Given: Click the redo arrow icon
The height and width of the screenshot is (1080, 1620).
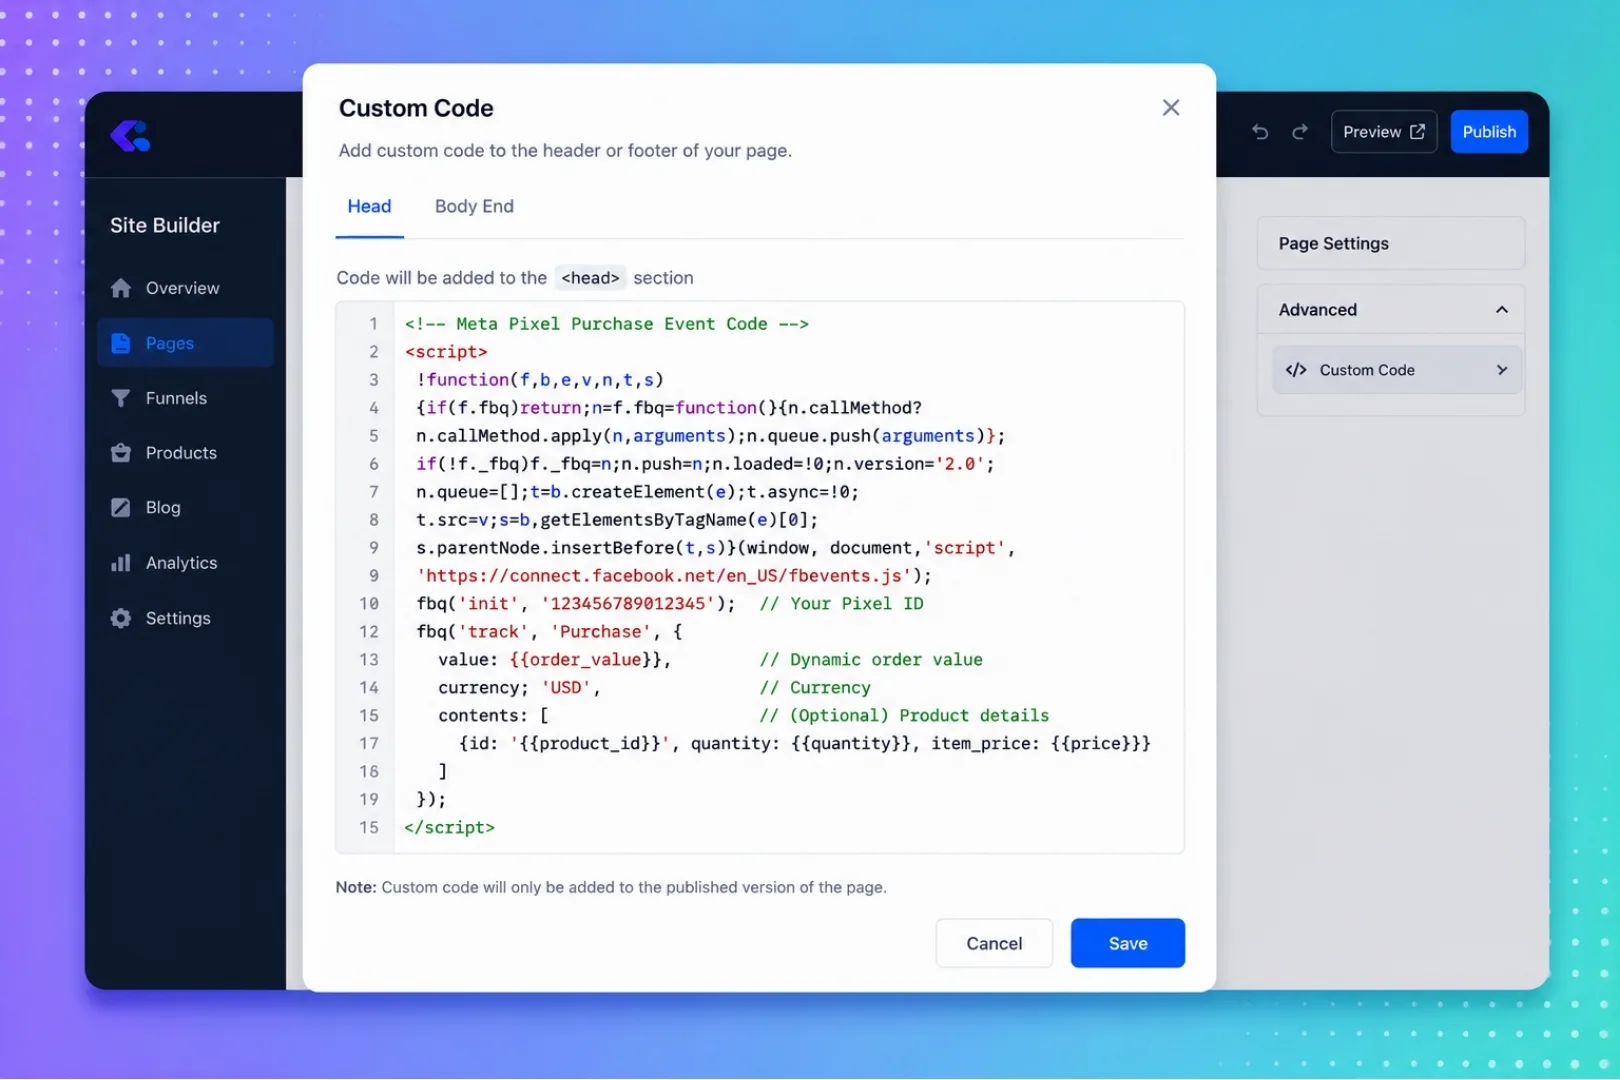Looking at the screenshot, I should pos(1300,132).
